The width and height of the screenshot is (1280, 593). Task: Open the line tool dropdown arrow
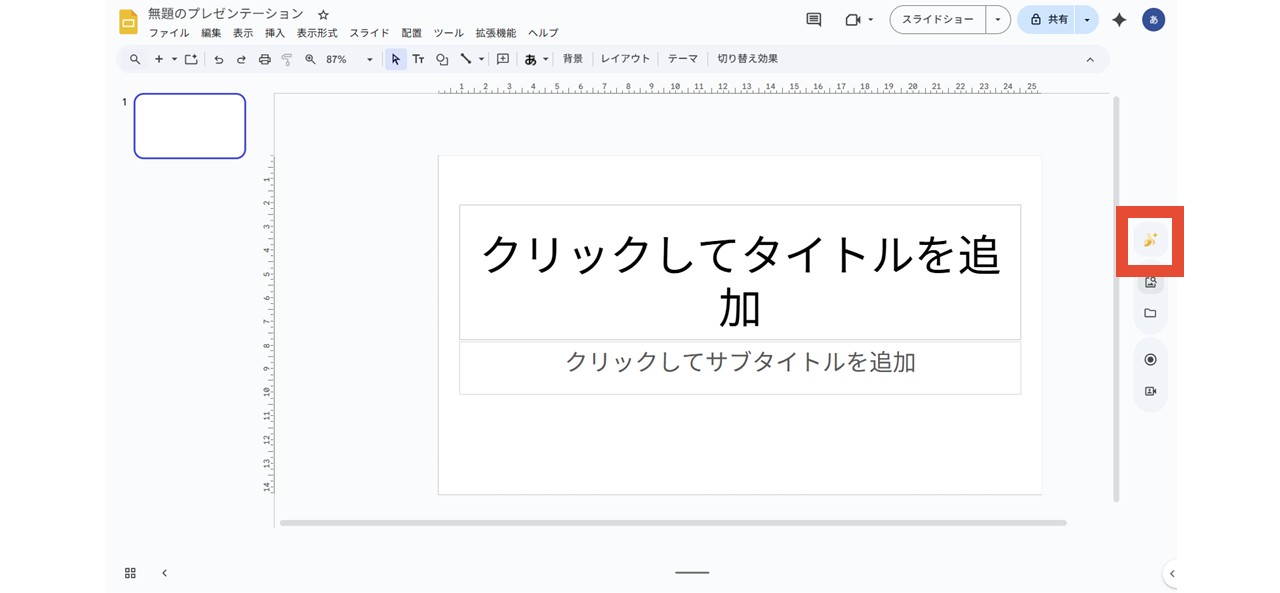(480, 59)
